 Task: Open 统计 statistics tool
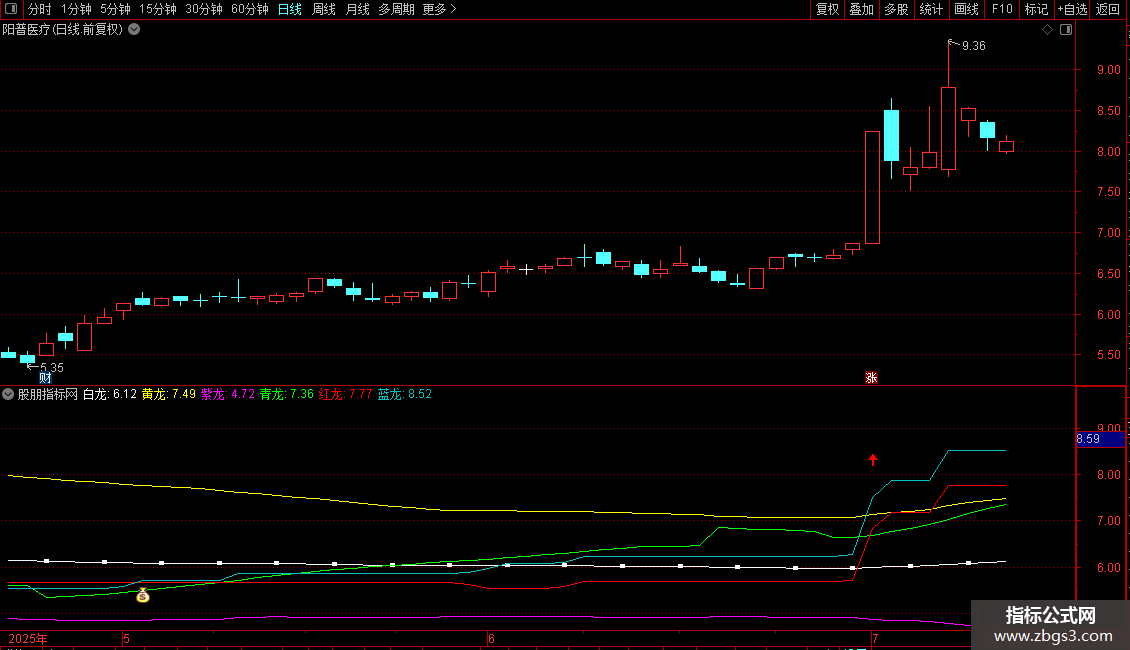click(x=931, y=9)
